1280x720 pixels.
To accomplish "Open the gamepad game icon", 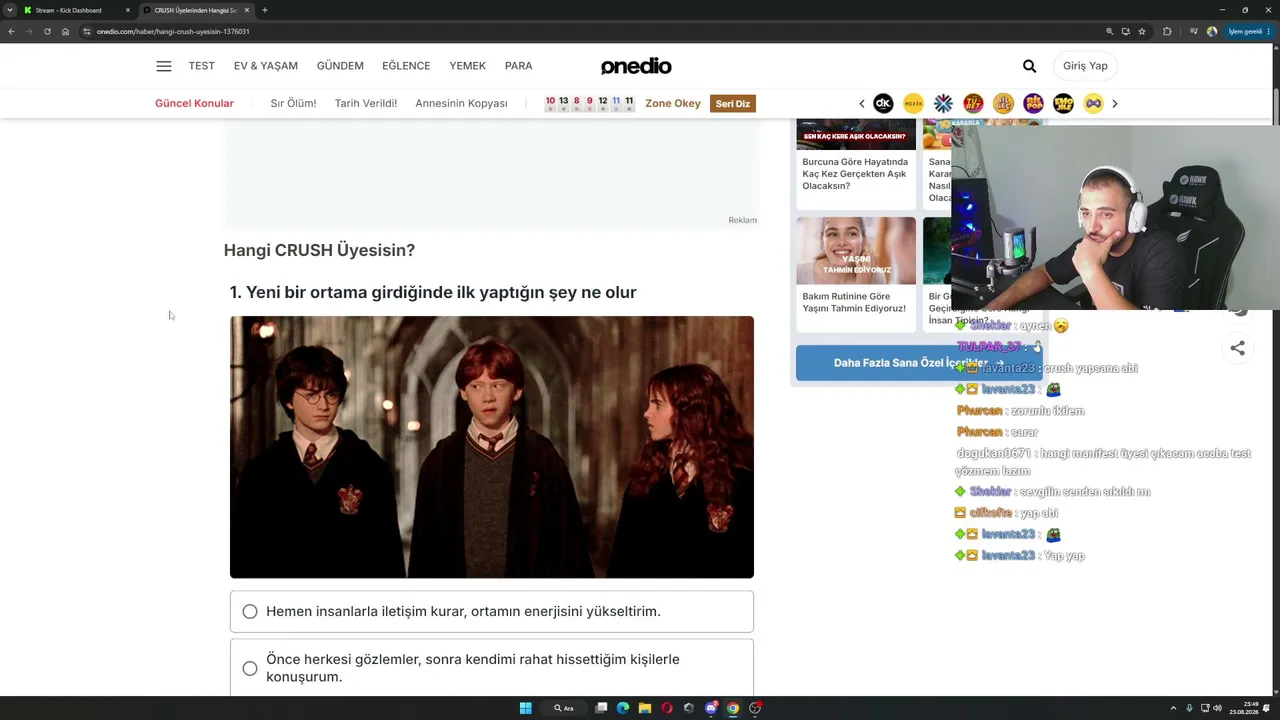I will tap(1093, 103).
